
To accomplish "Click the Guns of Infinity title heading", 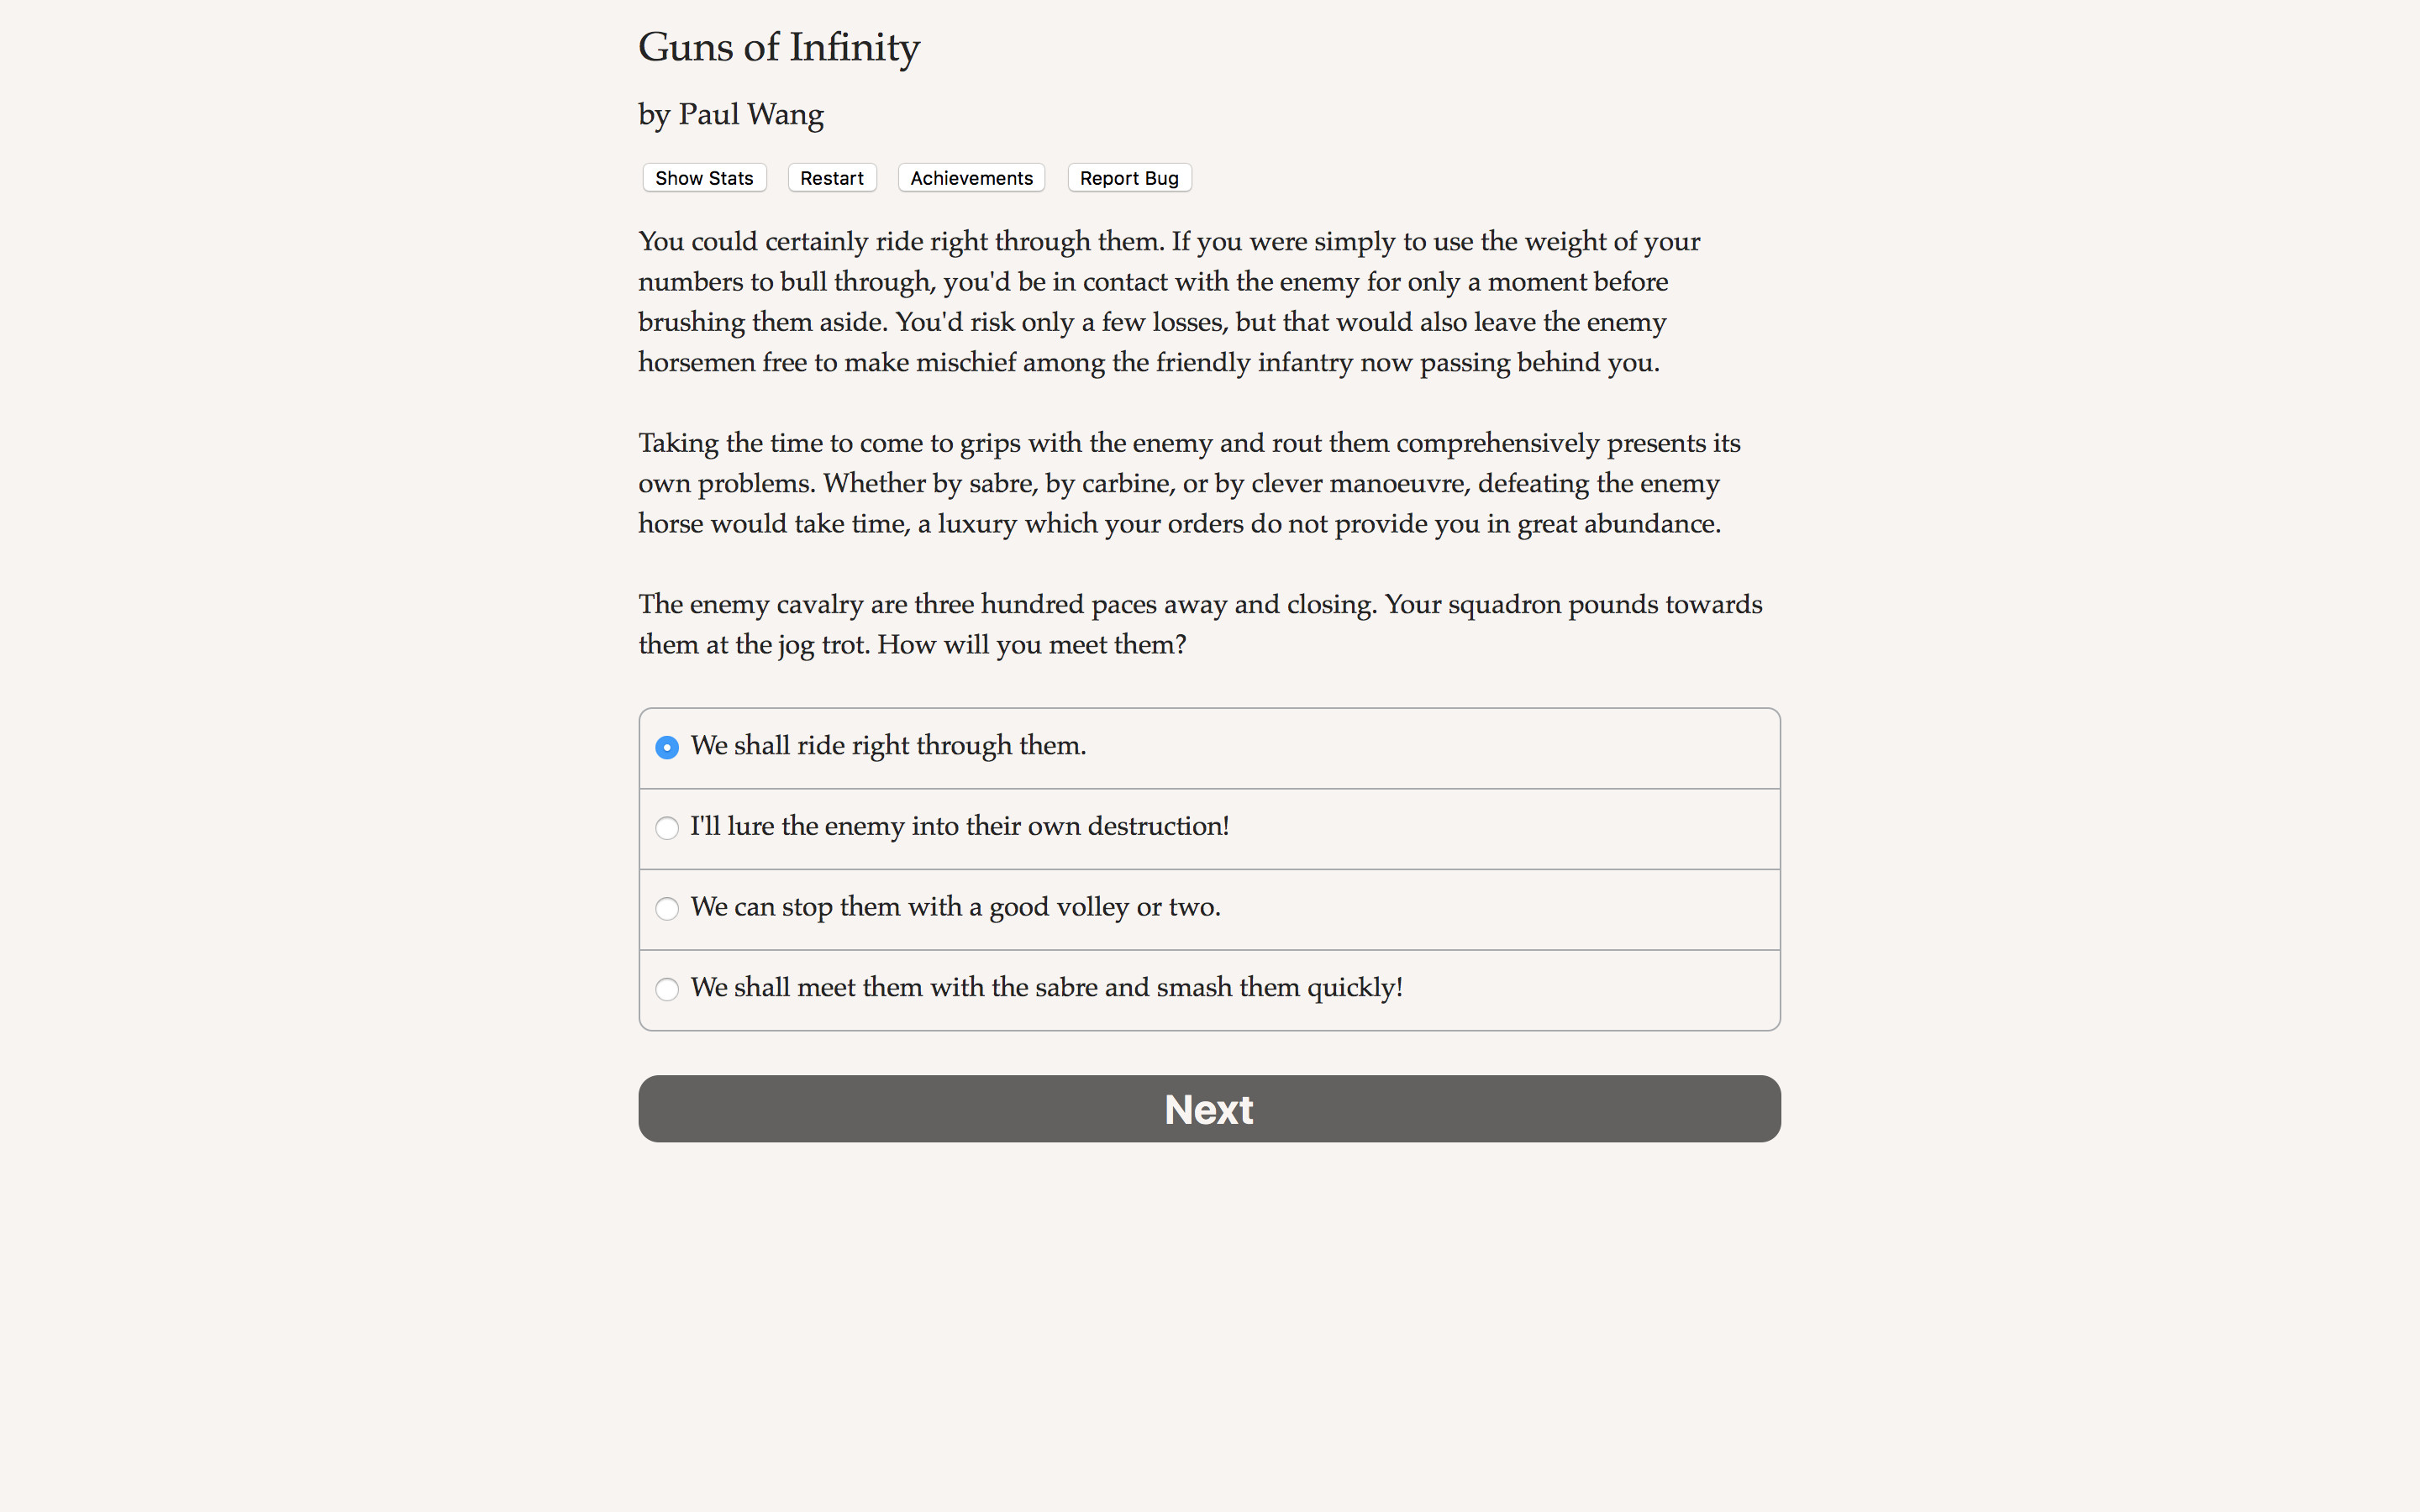I will (779, 47).
